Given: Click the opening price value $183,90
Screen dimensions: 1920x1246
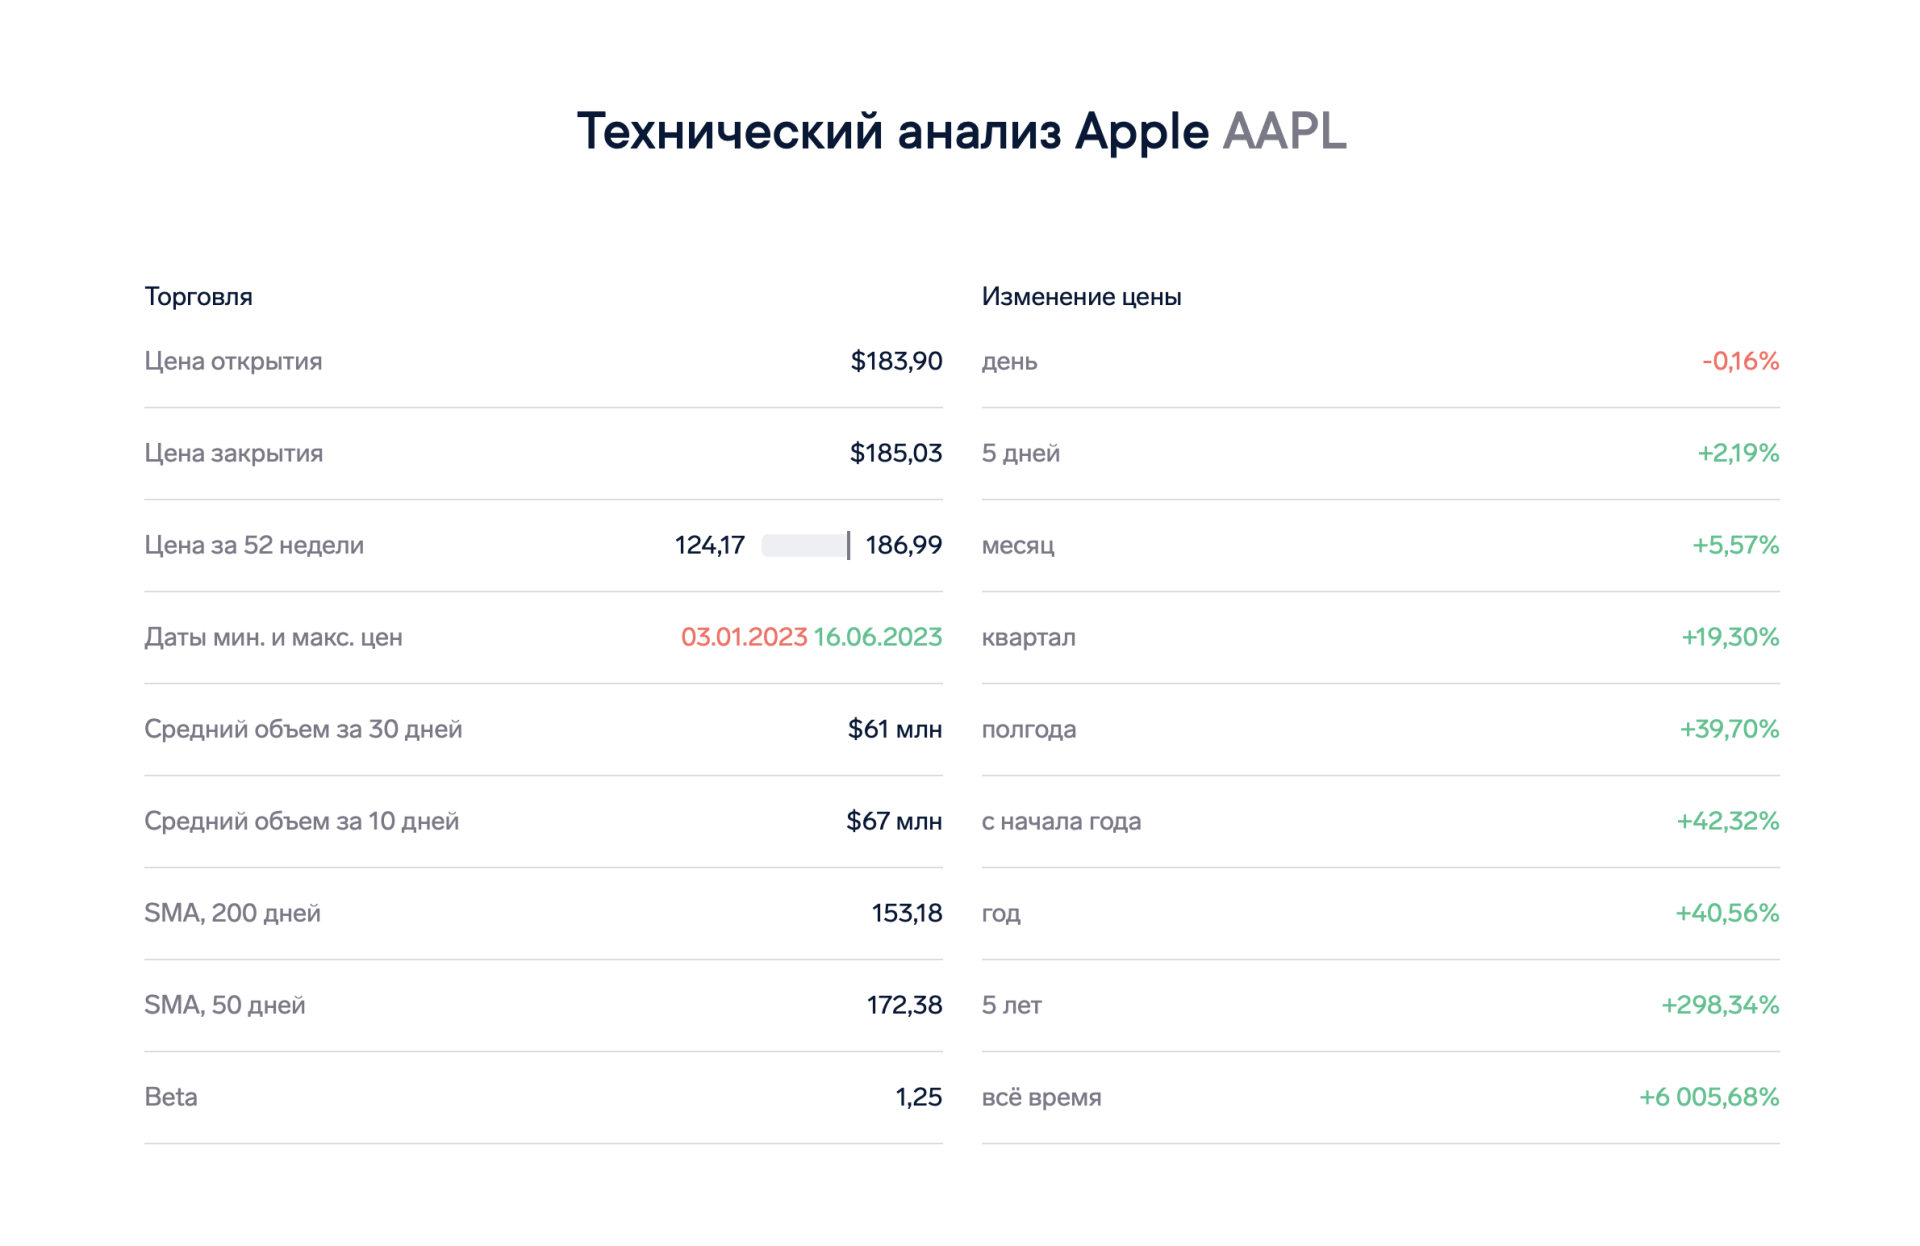Looking at the screenshot, I should tap(896, 361).
